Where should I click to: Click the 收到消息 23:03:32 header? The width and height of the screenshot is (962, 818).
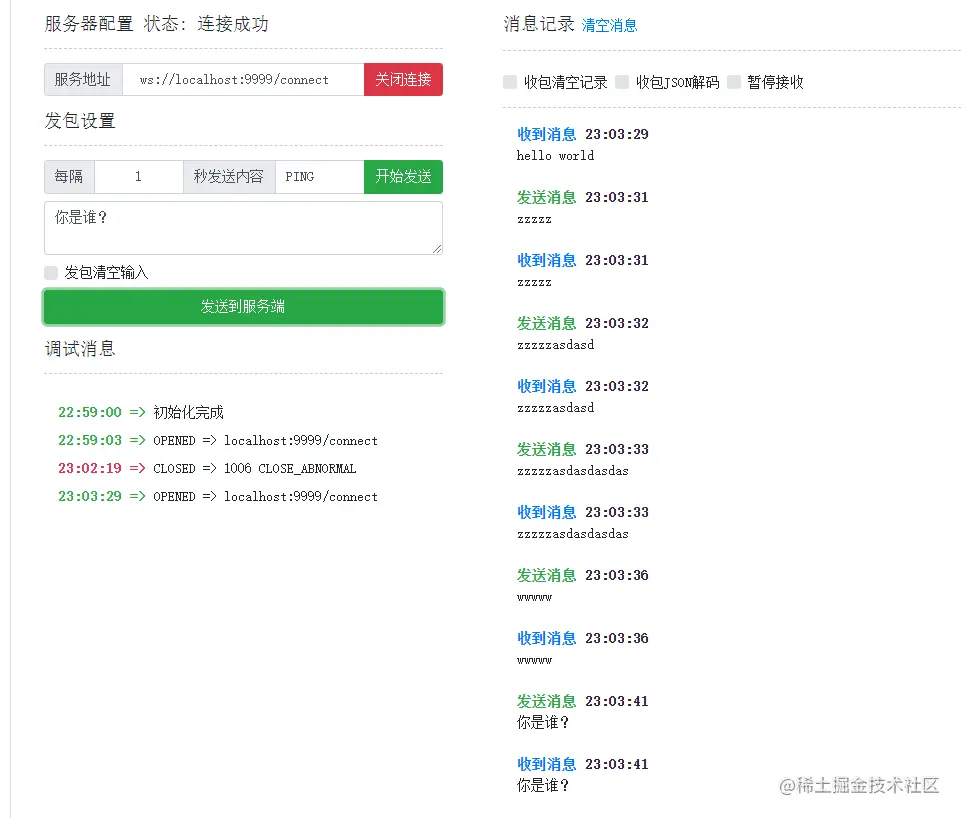[582, 386]
